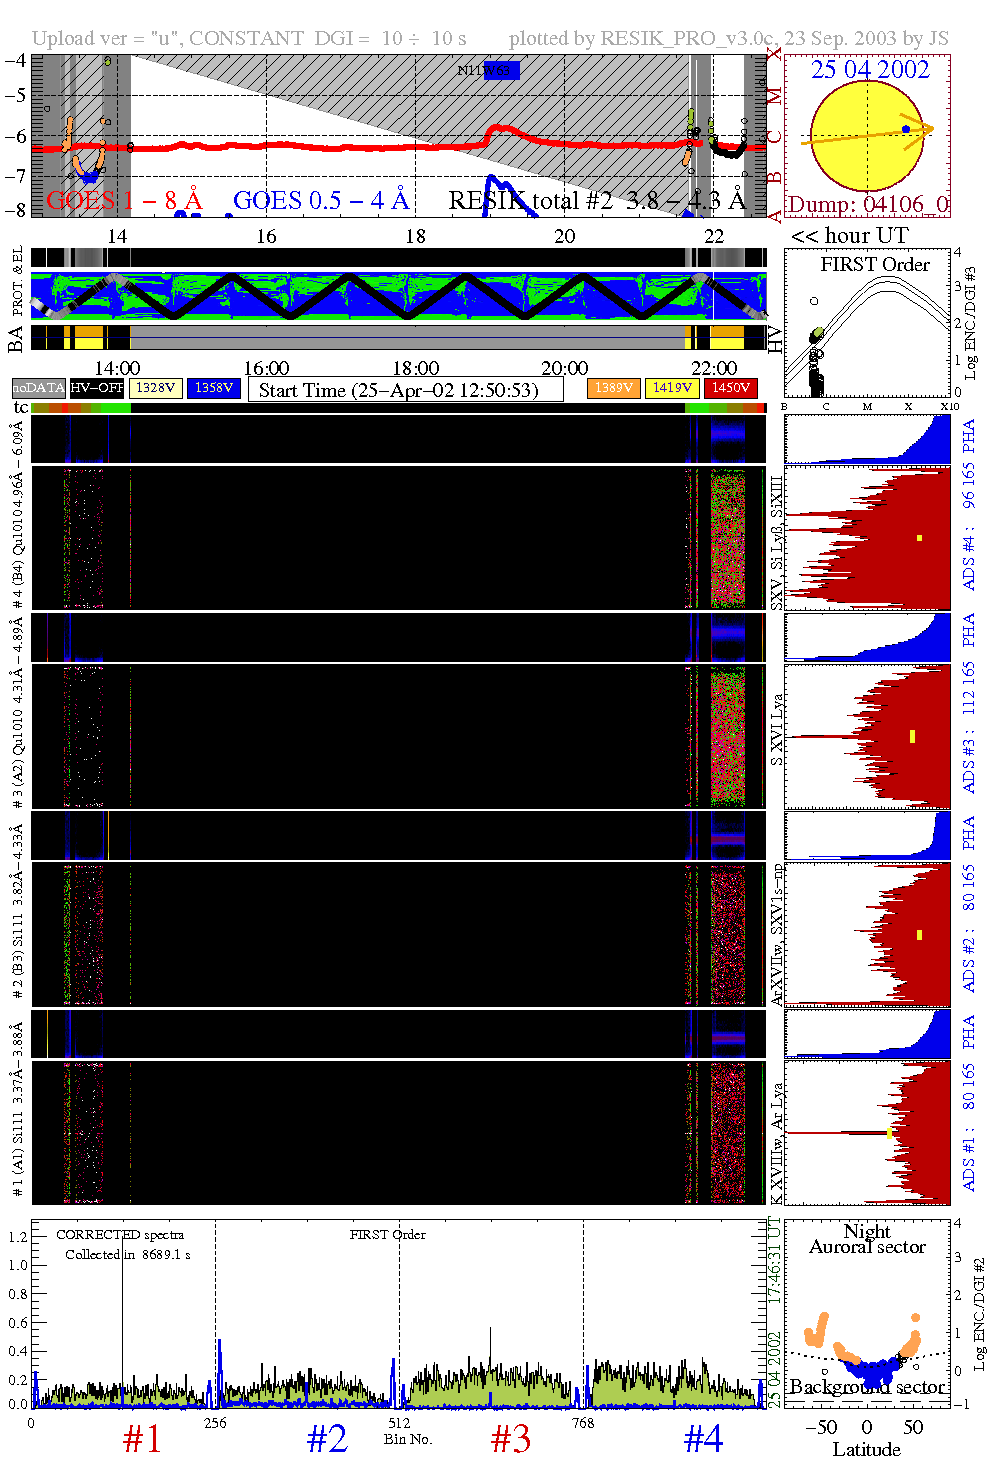The height and width of the screenshot is (1477, 1004).
Task: Click the orange 1389V legend swatch
Action: pyautogui.click(x=614, y=388)
